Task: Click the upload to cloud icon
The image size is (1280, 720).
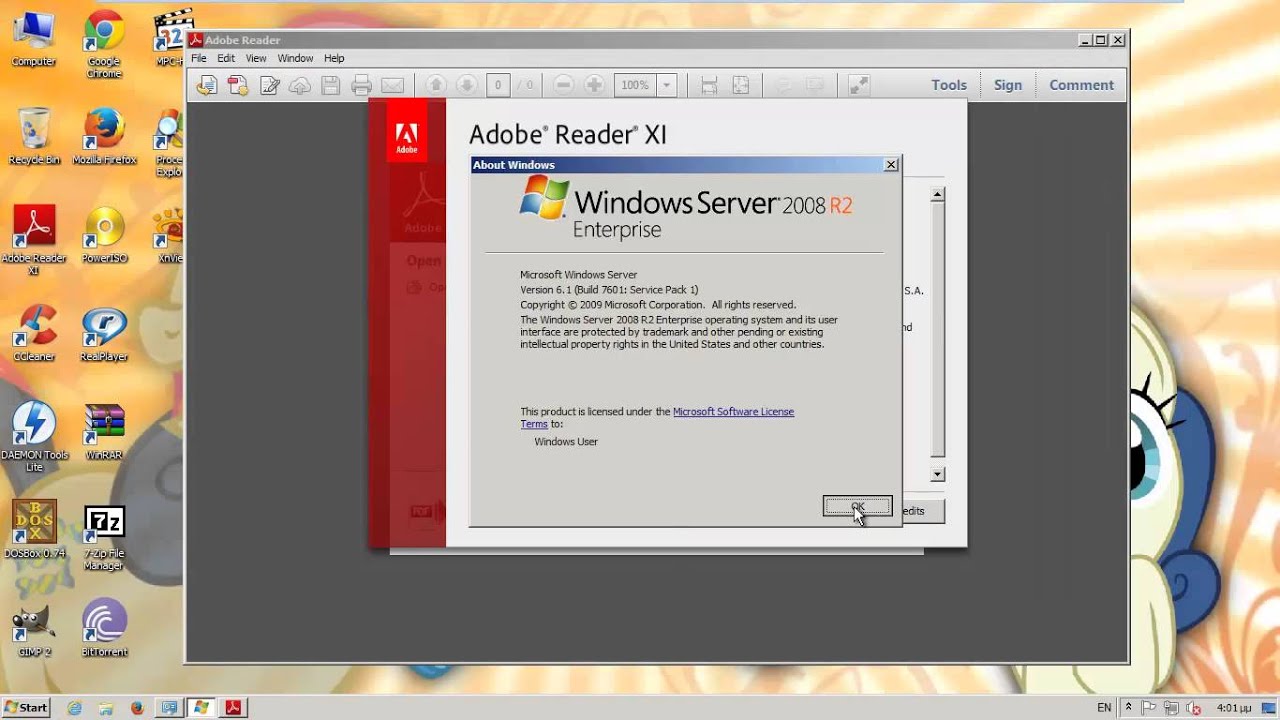Action: coord(300,85)
